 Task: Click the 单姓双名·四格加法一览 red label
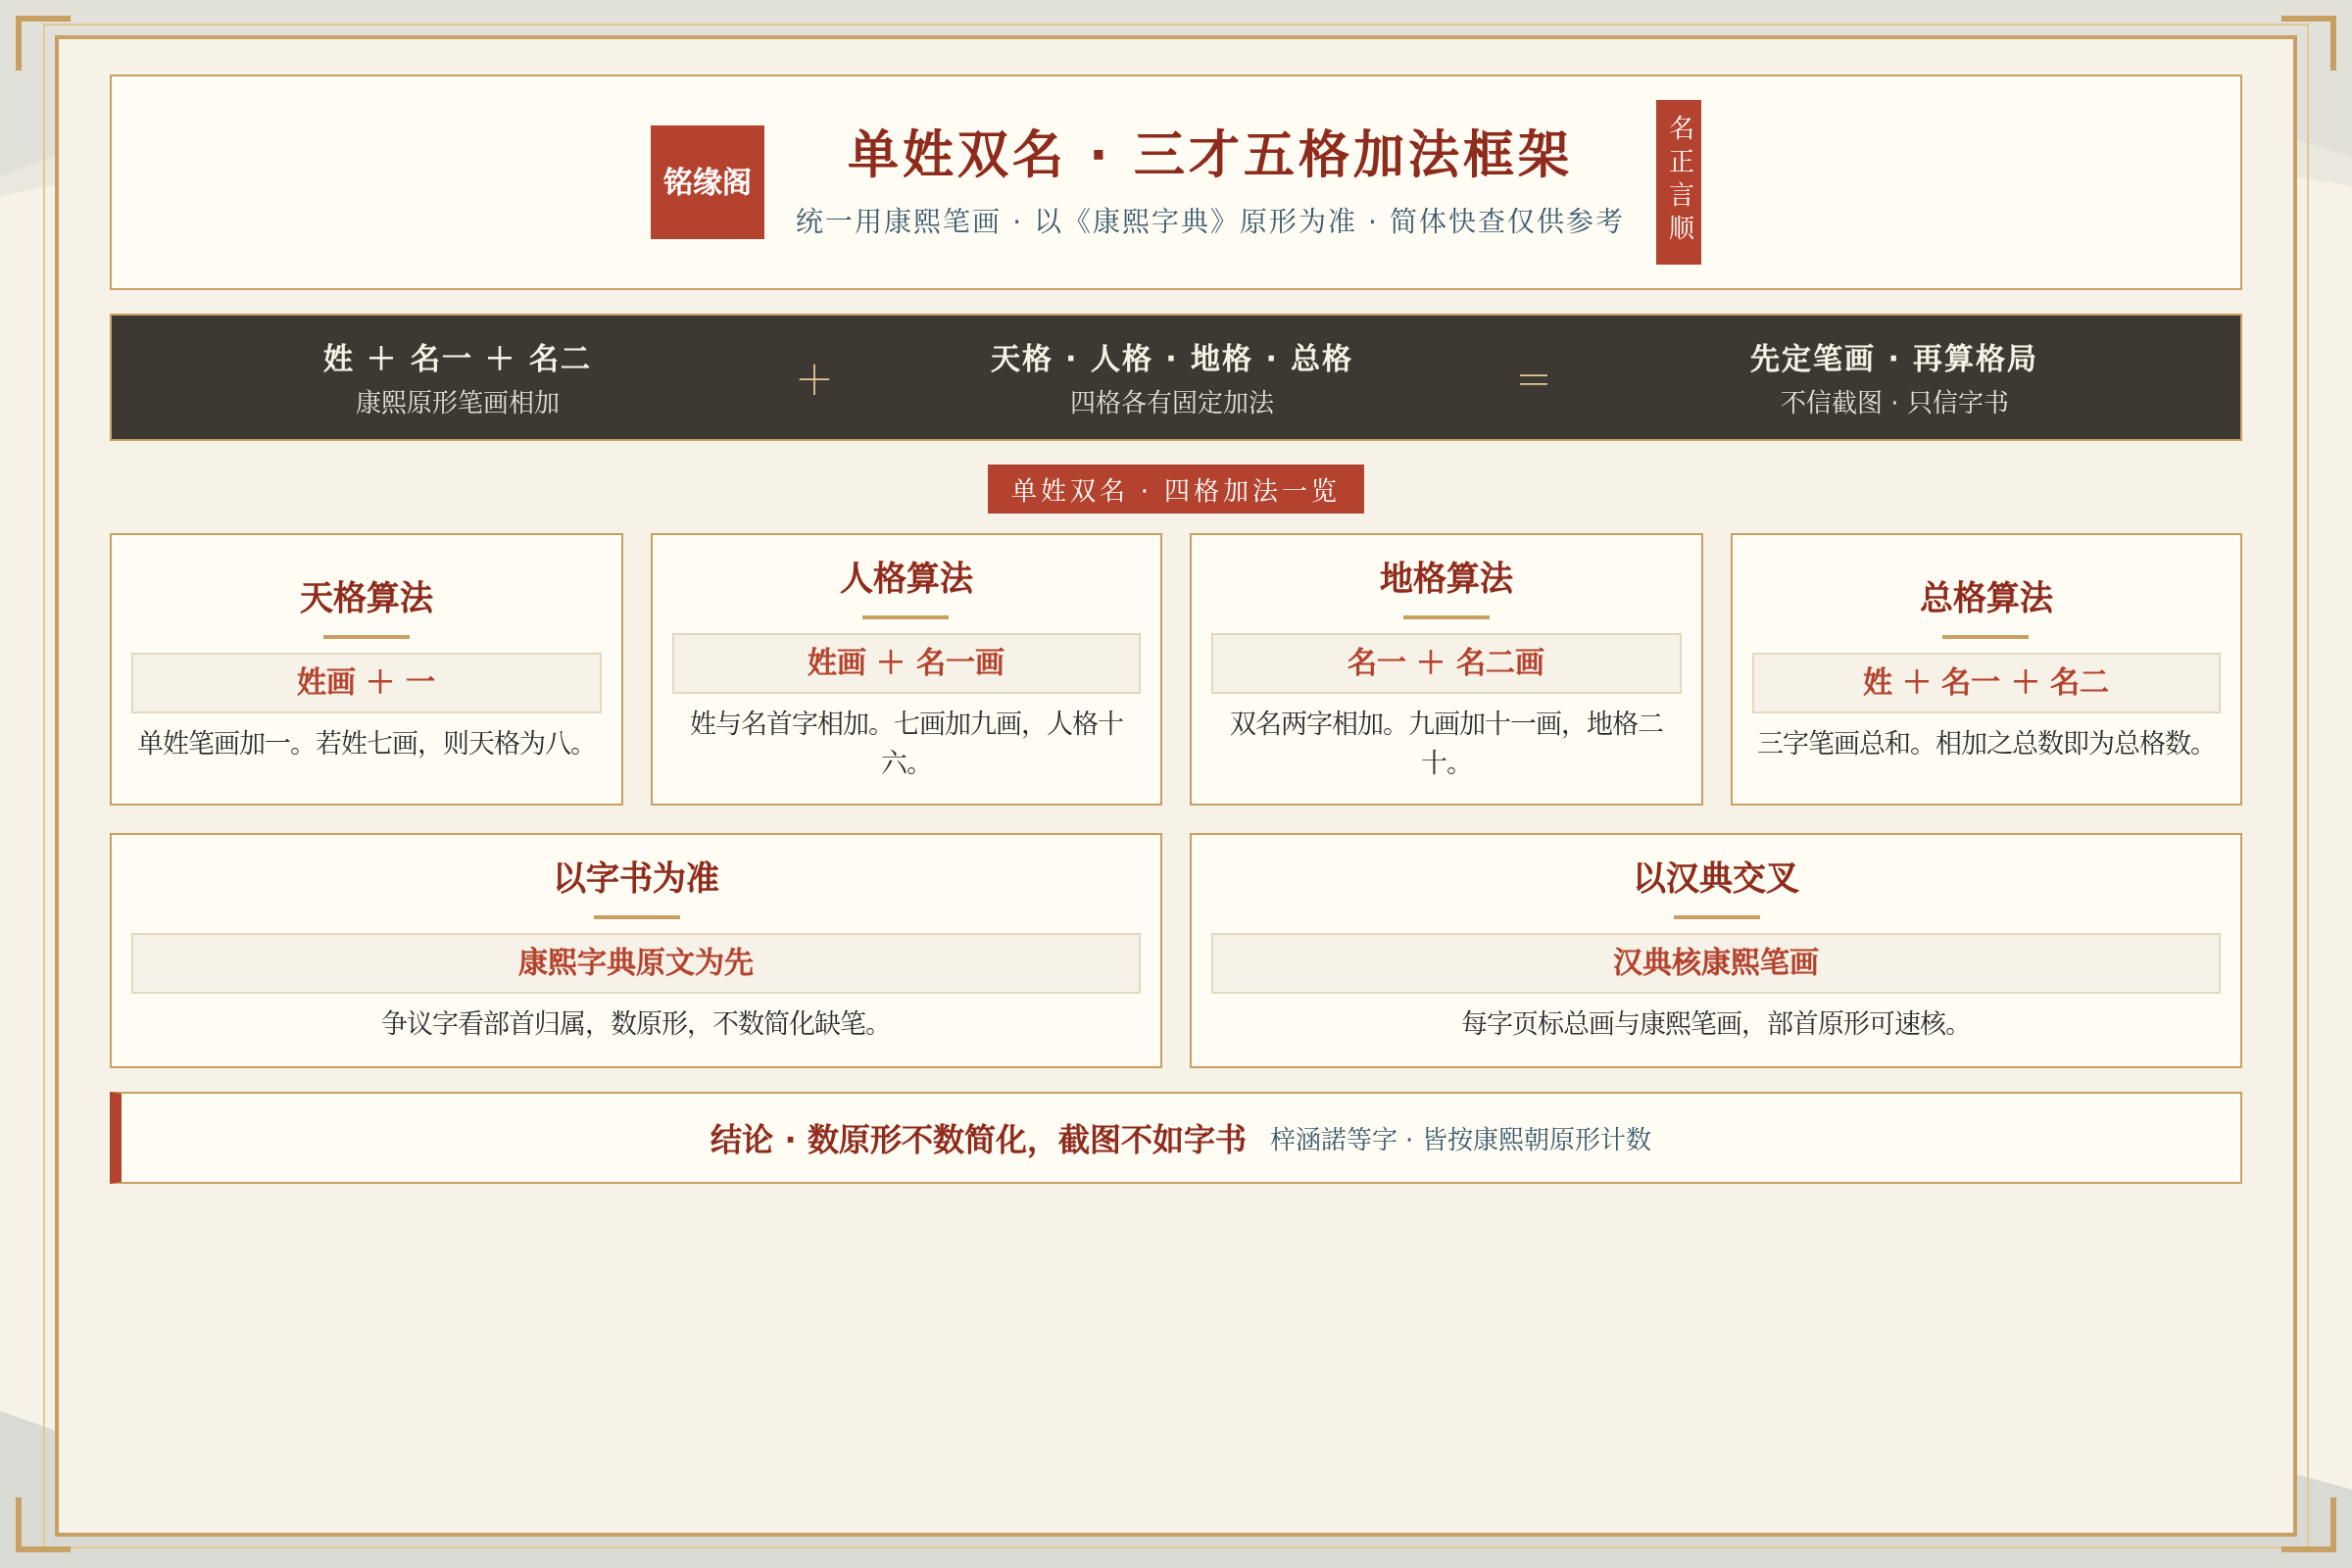pyautogui.click(x=1175, y=489)
